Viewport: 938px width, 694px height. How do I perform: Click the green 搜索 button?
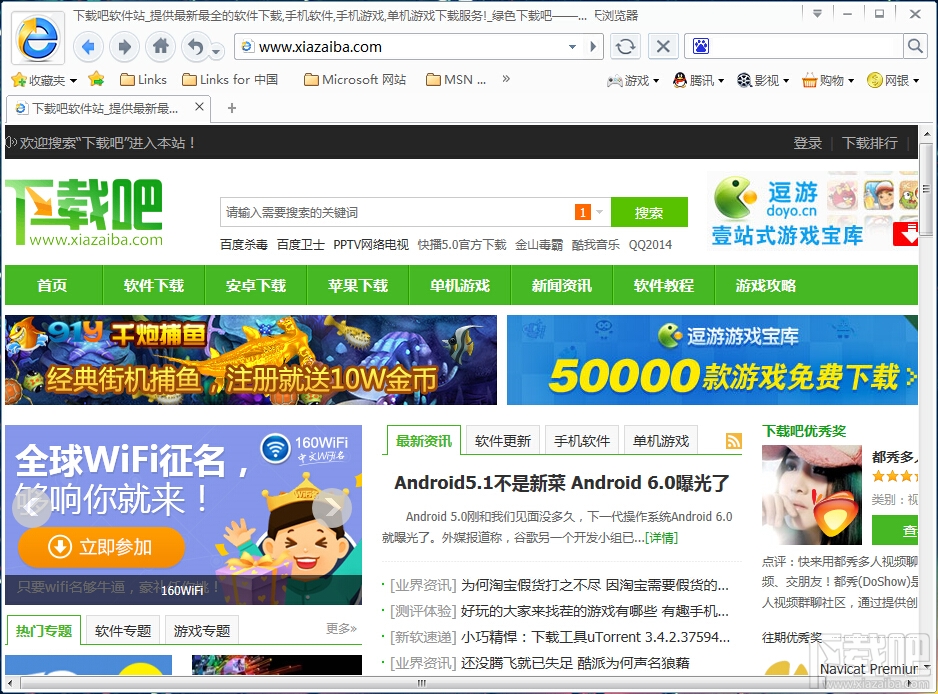click(649, 212)
